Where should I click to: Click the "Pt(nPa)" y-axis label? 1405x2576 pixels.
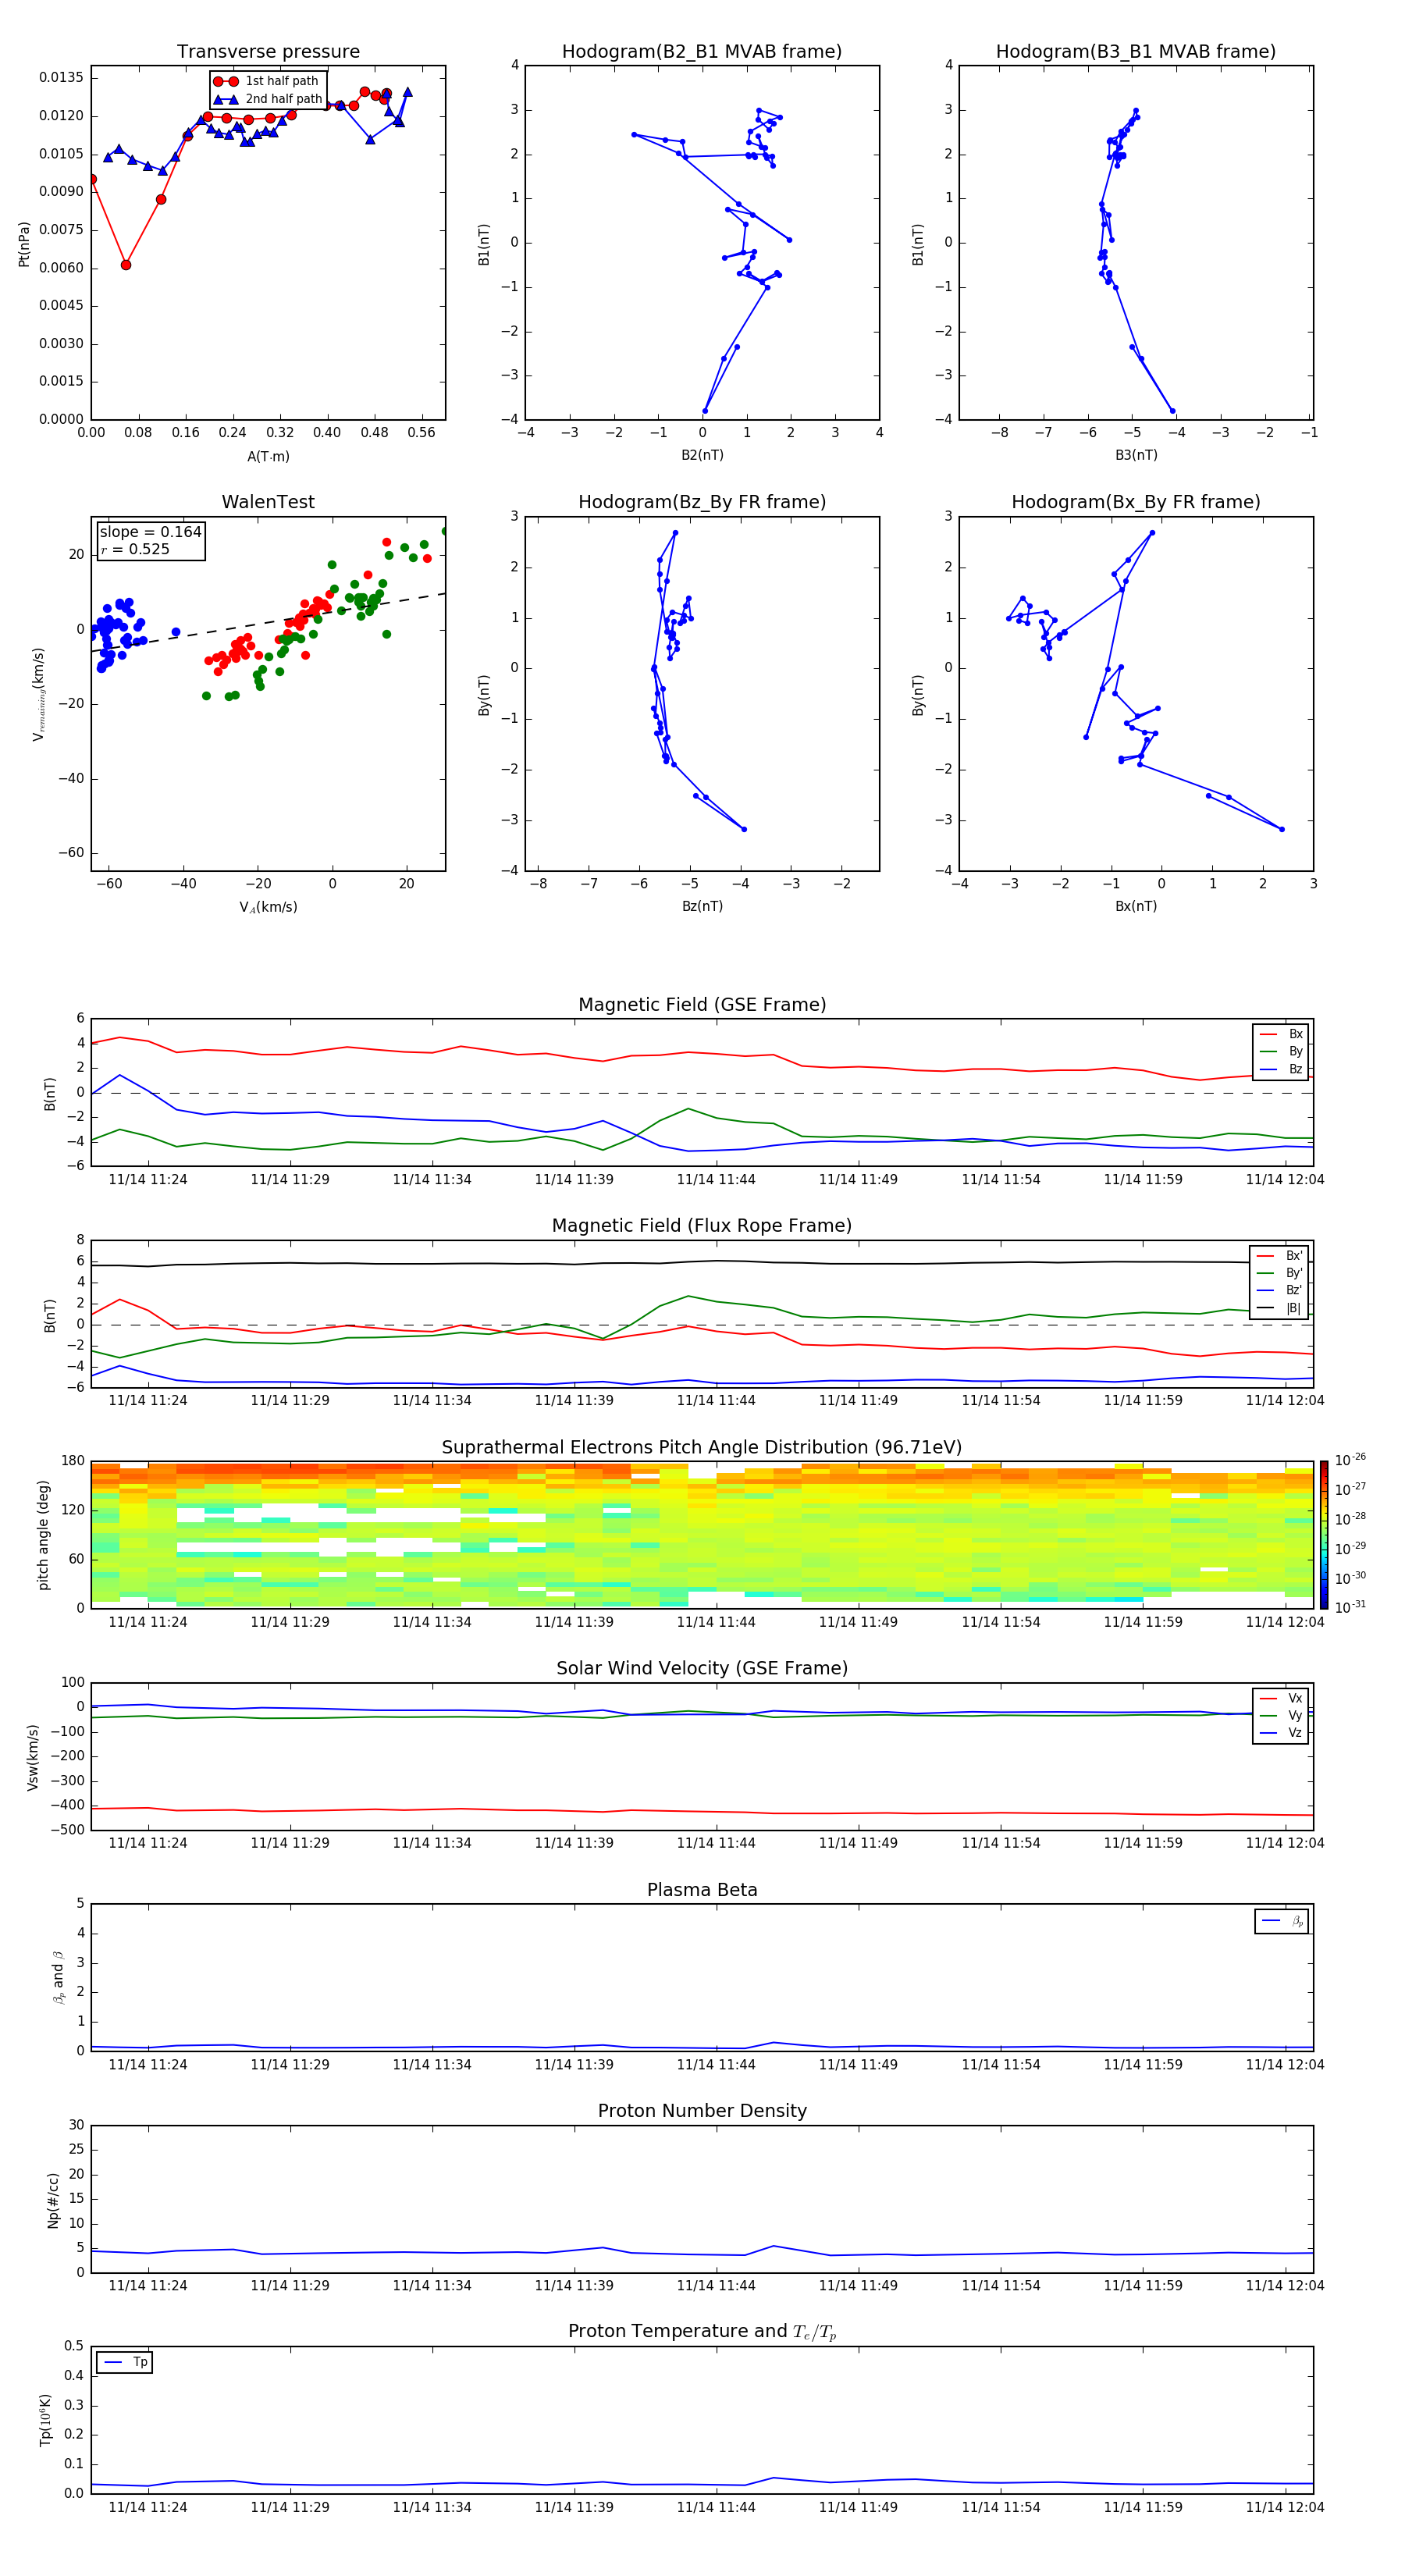click(x=24, y=244)
